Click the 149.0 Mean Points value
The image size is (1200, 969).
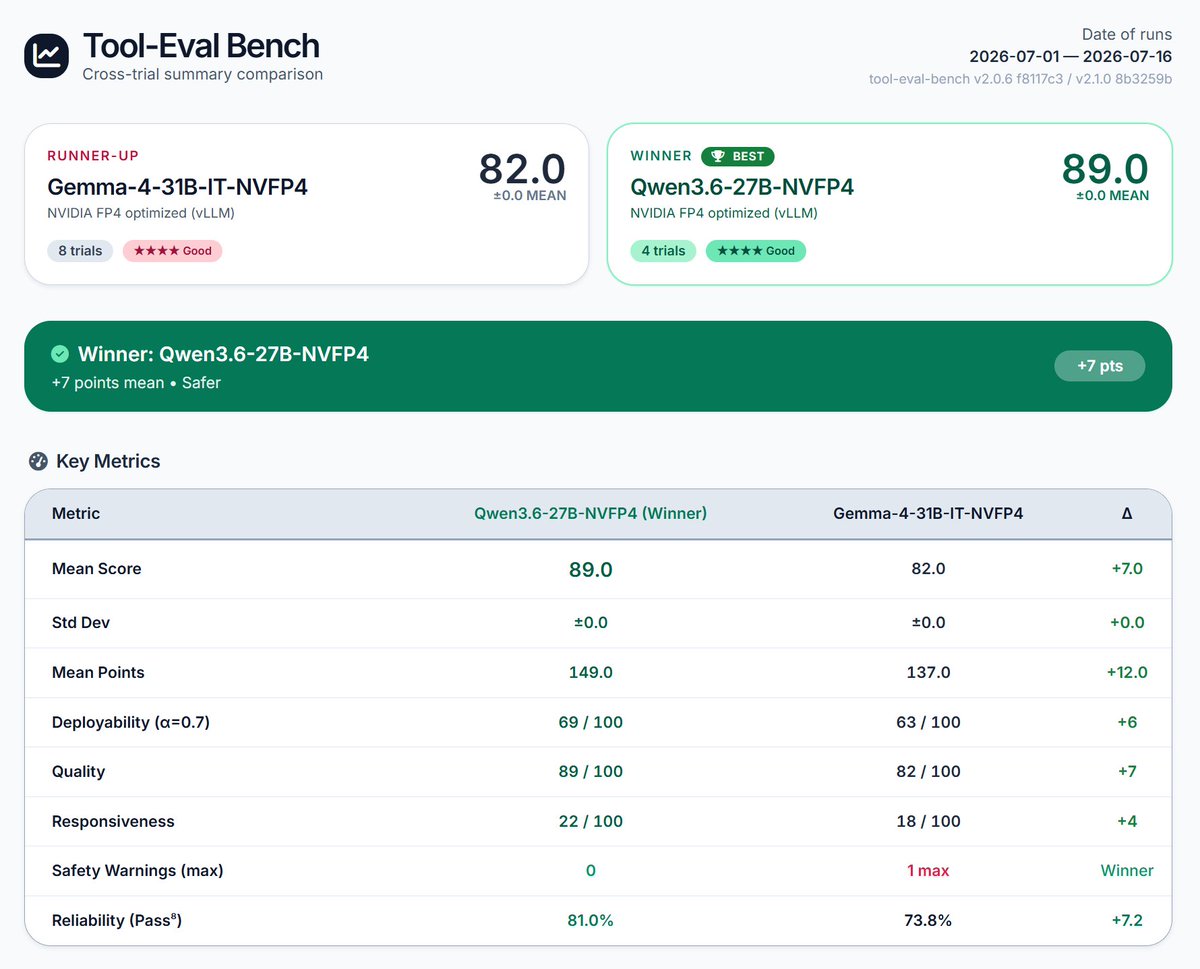point(590,672)
